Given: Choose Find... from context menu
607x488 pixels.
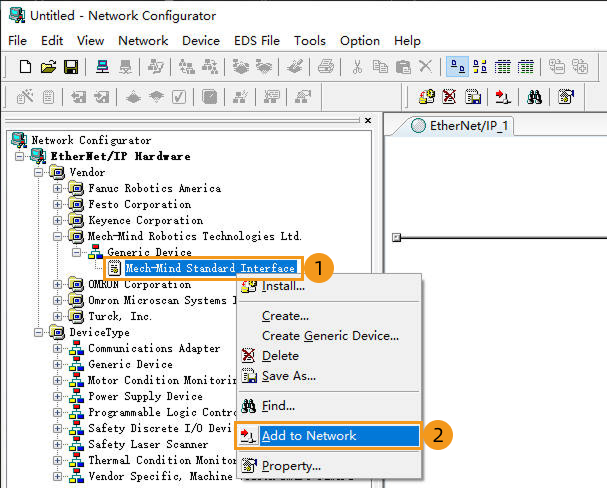Looking at the screenshot, I should 329,406.
